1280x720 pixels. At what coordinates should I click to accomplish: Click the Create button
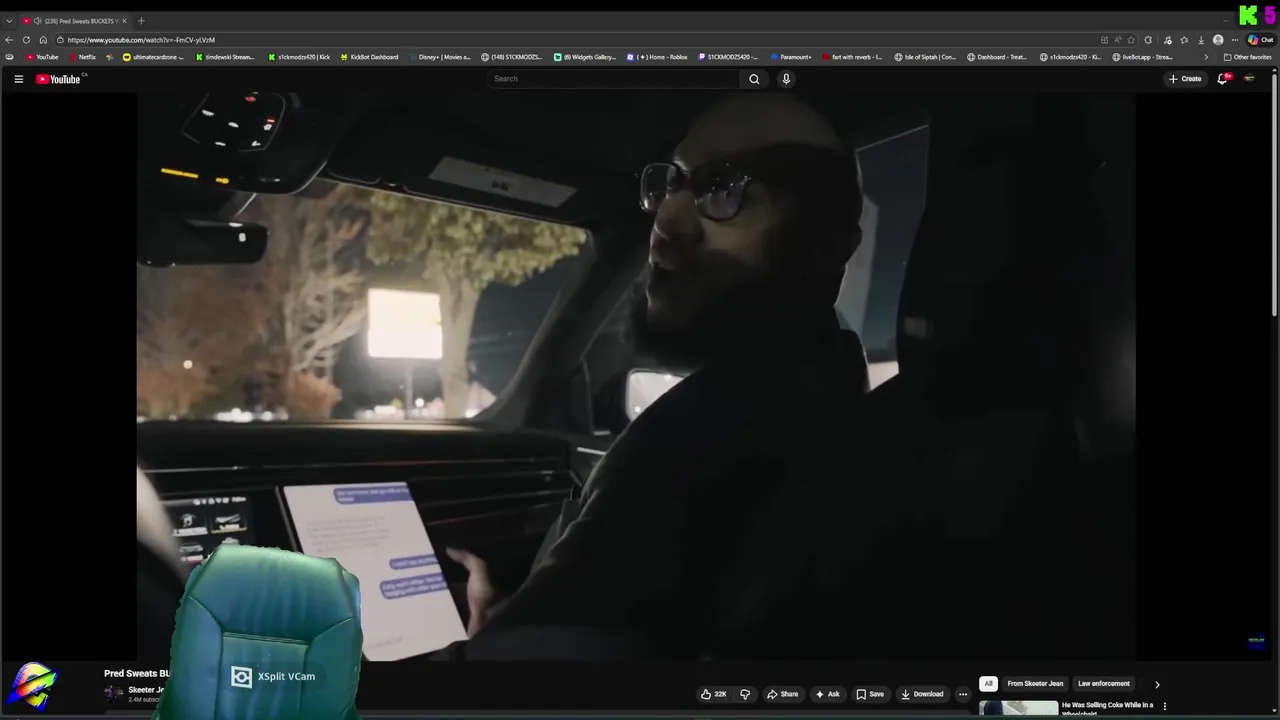(x=1185, y=79)
